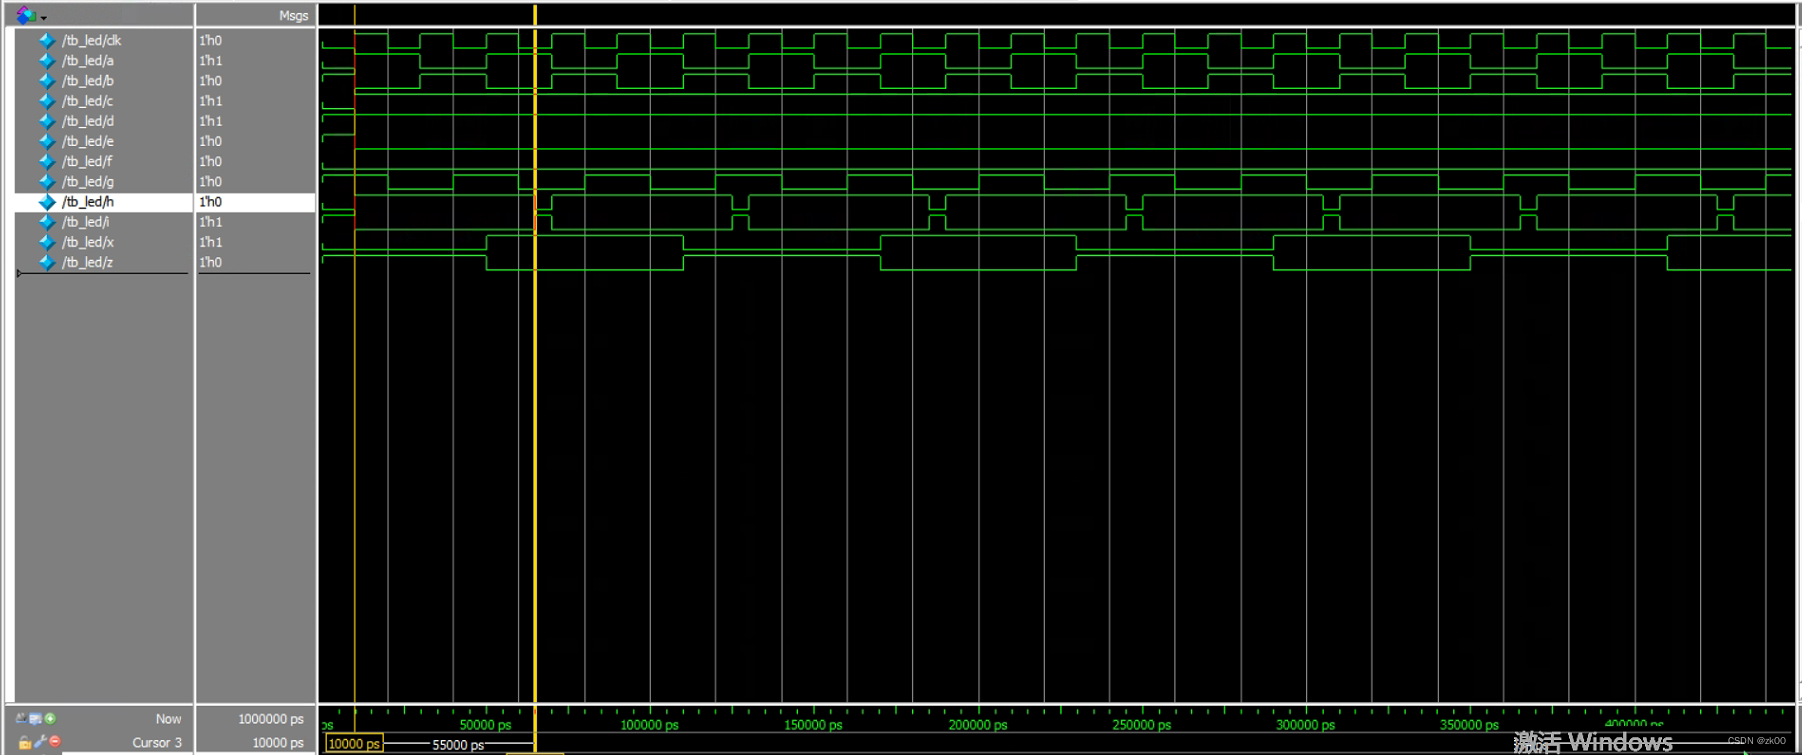
Task: Click value 1'h0 in the /tb_led/z row
Action: (211, 262)
